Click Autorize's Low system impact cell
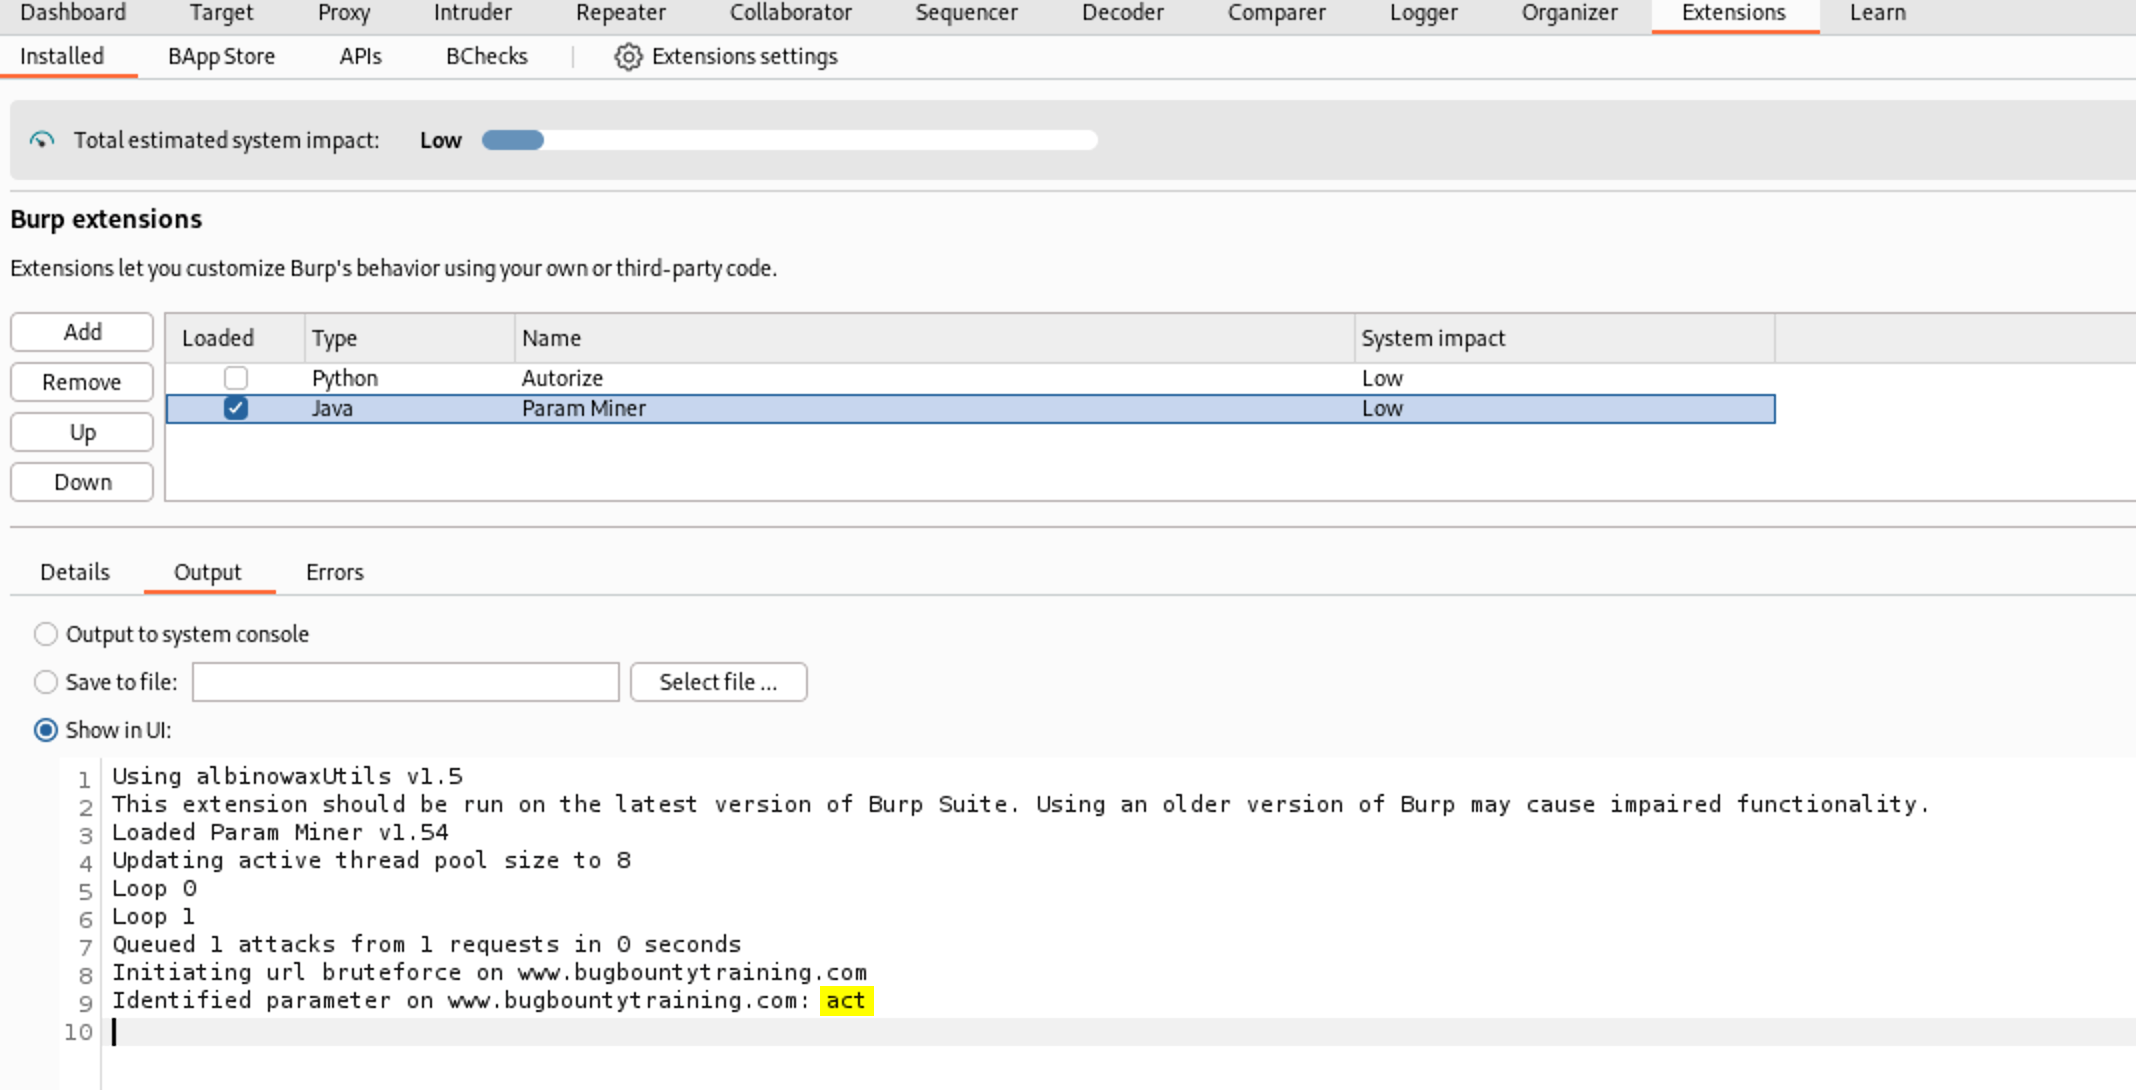This screenshot has width=2136, height=1090. pyautogui.click(x=1382, y=378)
